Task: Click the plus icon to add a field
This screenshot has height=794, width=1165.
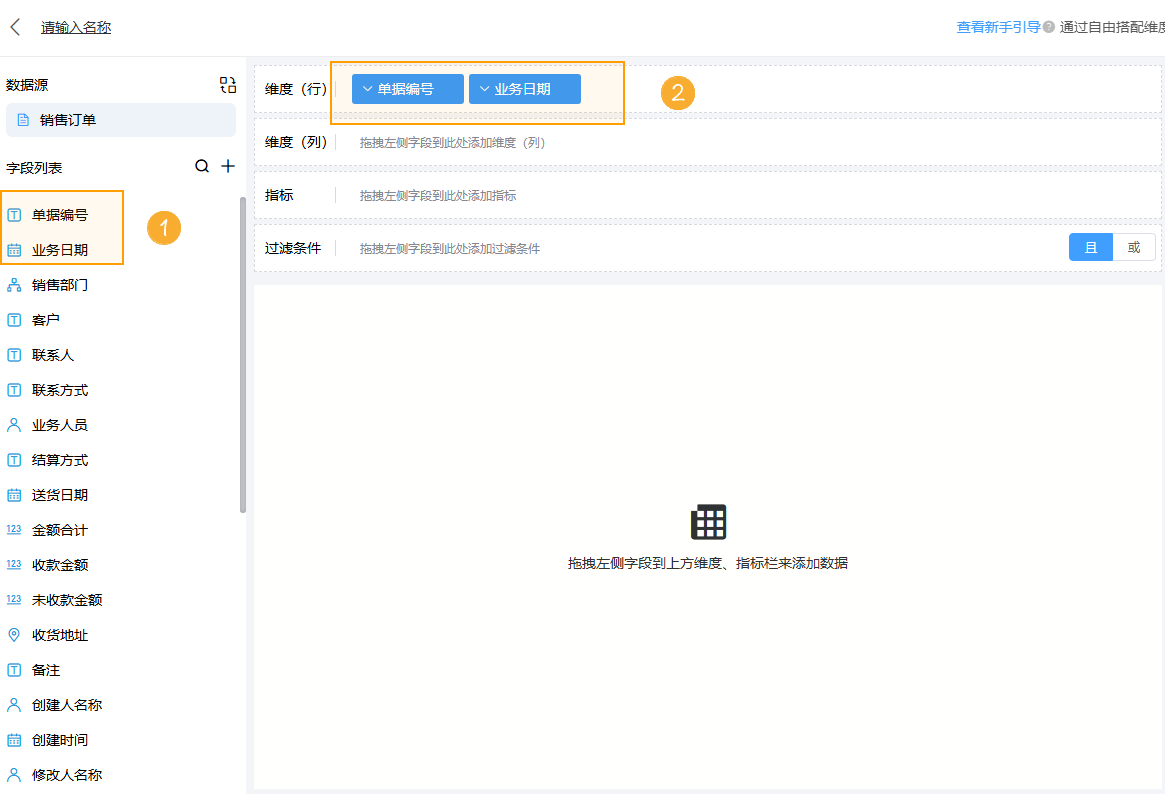Action: (x=228, y=166)
